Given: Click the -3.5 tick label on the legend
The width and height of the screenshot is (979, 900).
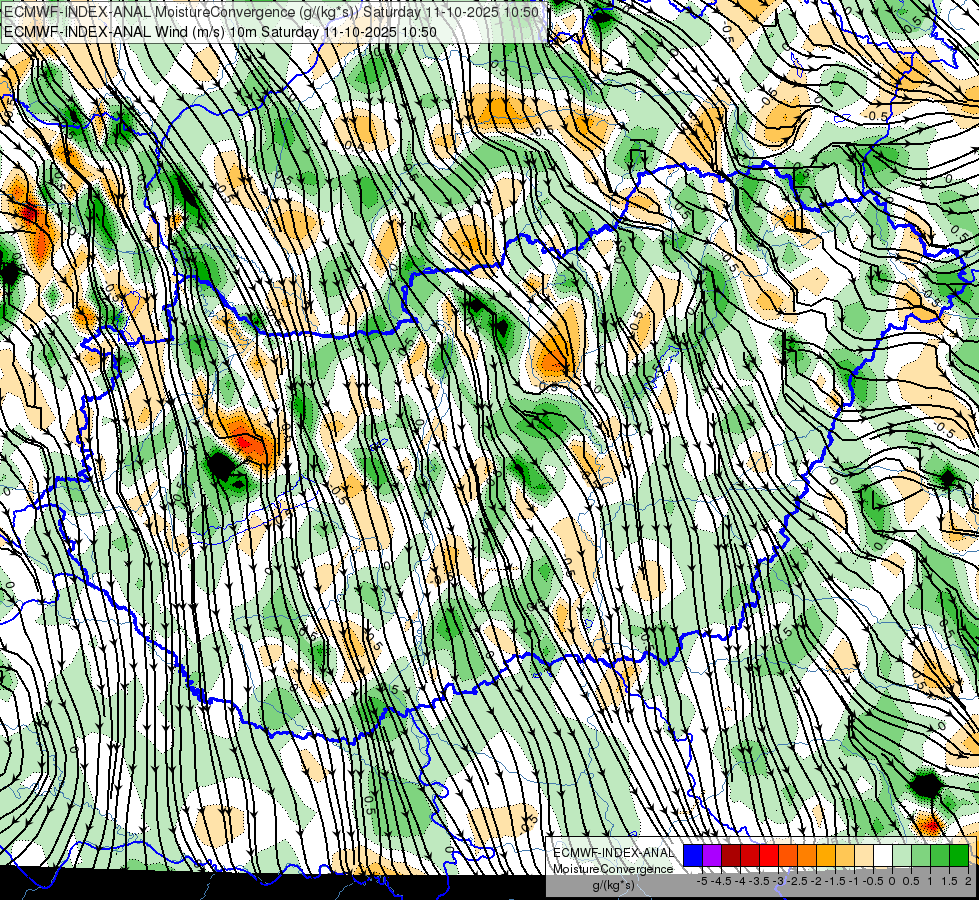Looking at the screenshot, I should (x=759, y=881).
